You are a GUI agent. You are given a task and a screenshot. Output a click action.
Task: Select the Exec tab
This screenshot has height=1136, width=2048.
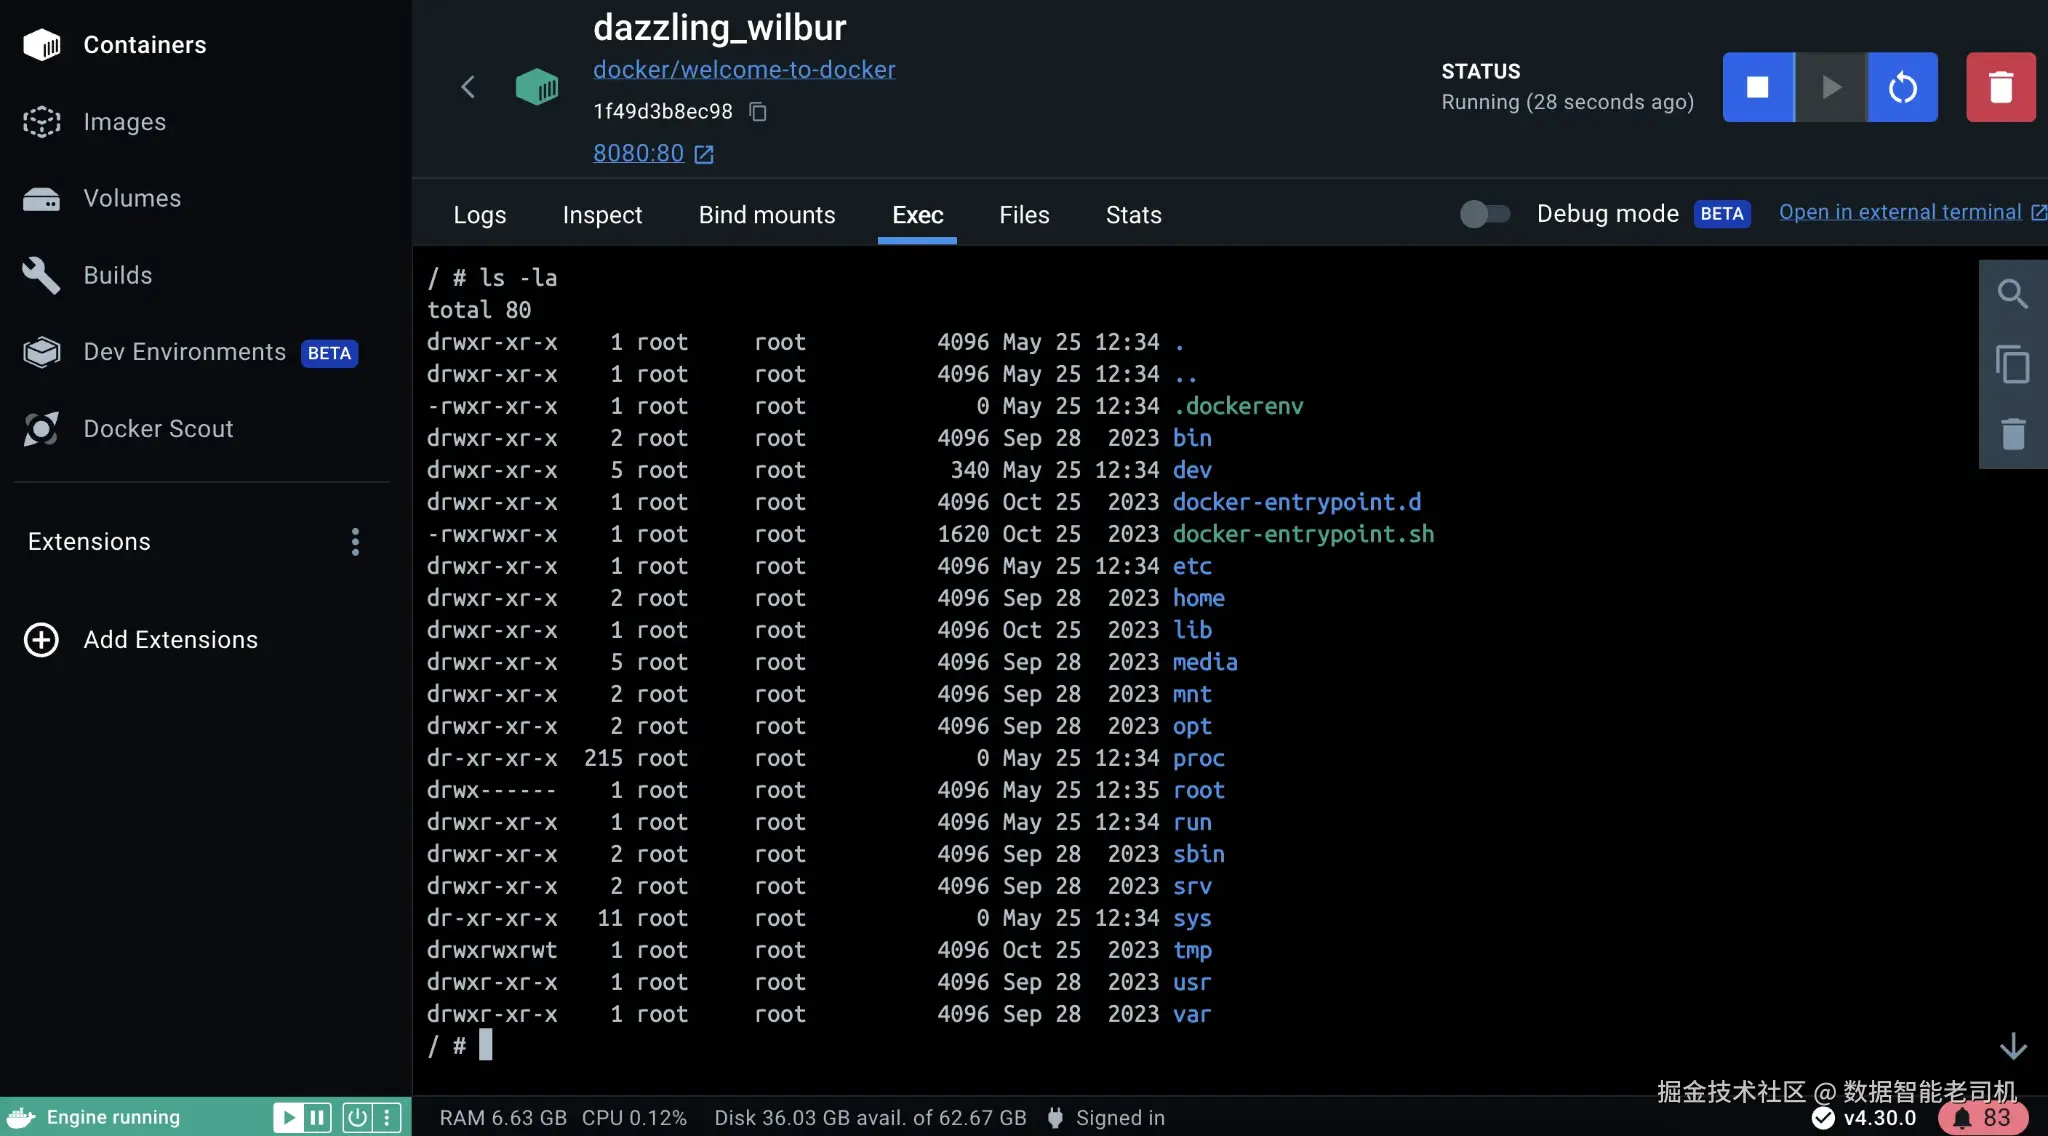click(x=917, y=215)
